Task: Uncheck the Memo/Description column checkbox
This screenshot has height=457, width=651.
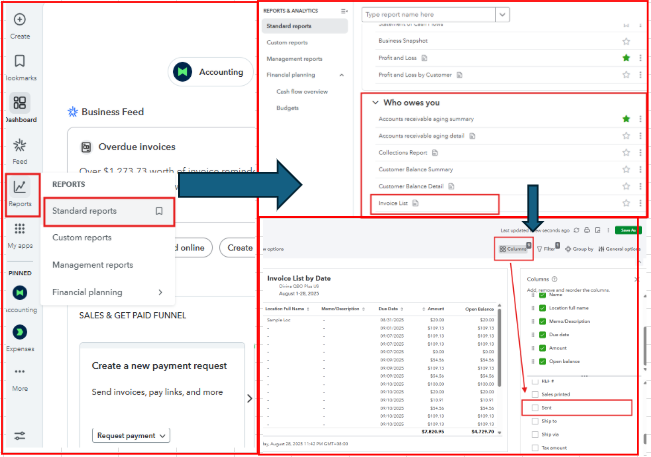Action: pyautogui.click(x=542, y=321)
